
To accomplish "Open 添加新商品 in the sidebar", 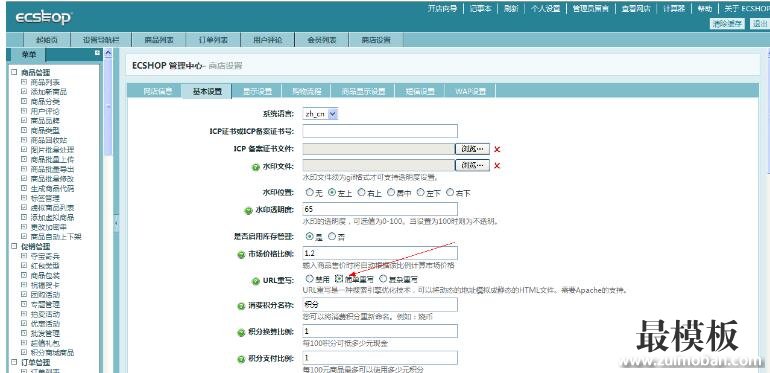I will [x=49, y=92].
